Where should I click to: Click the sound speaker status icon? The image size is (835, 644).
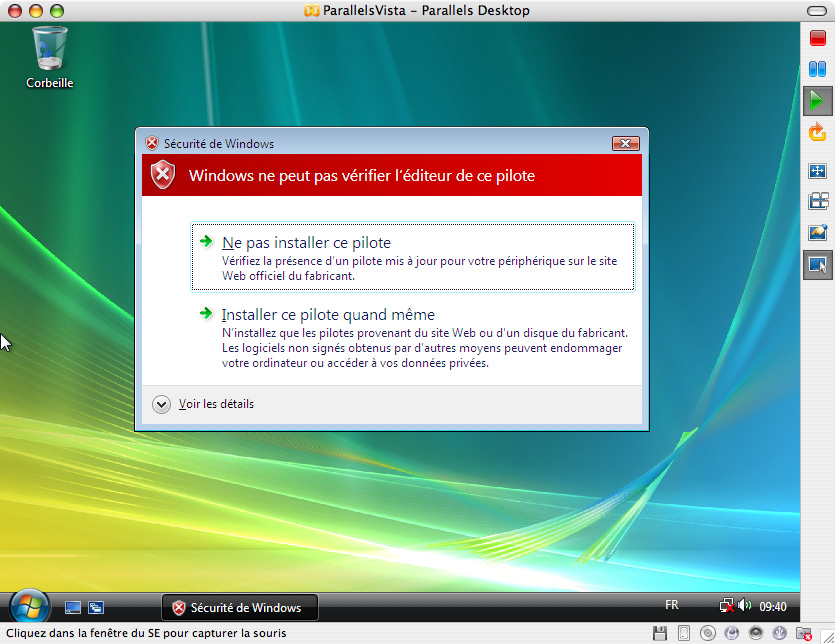pyautogui.click(x=756, y=633)
